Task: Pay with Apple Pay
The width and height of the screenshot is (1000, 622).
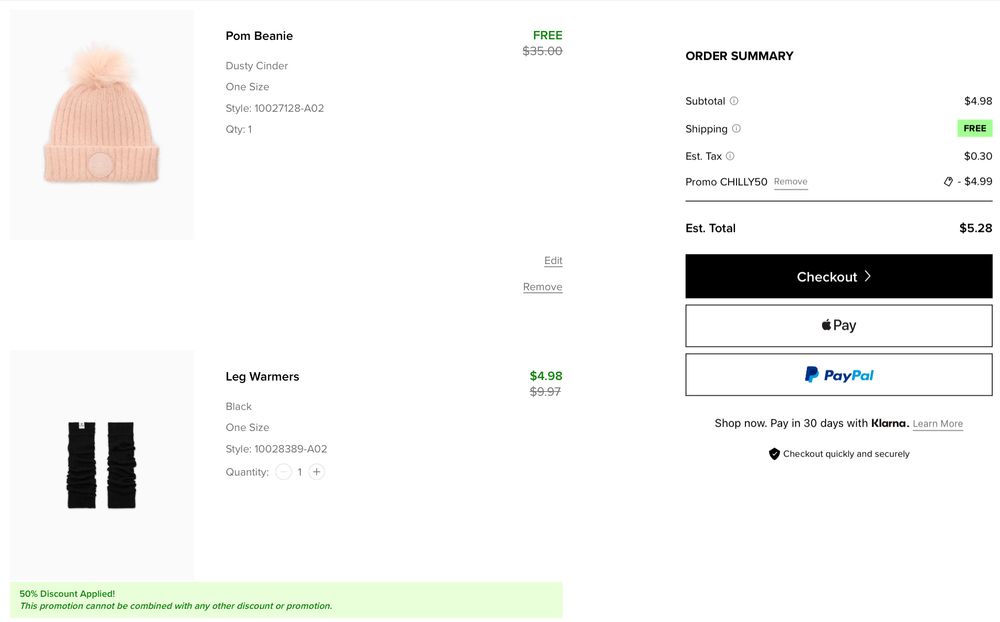Action: pyautogui.click(x=838, y=326)
